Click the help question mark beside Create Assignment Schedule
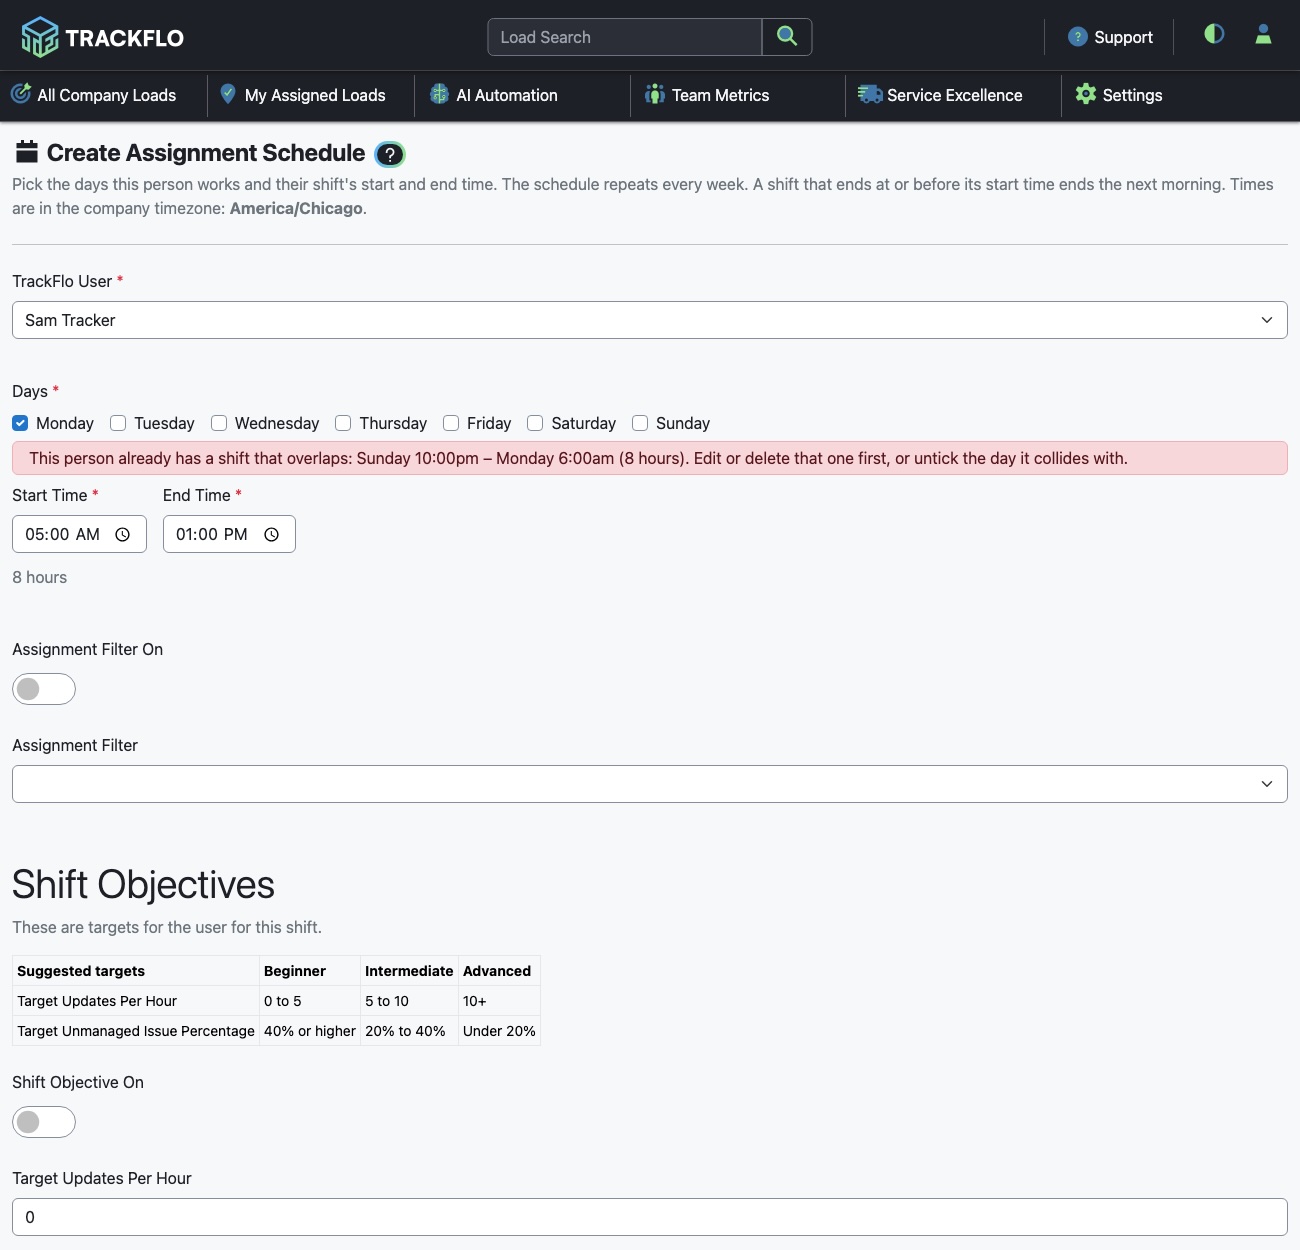This screenshot has height=1250, width=1300. click(390, 154)
